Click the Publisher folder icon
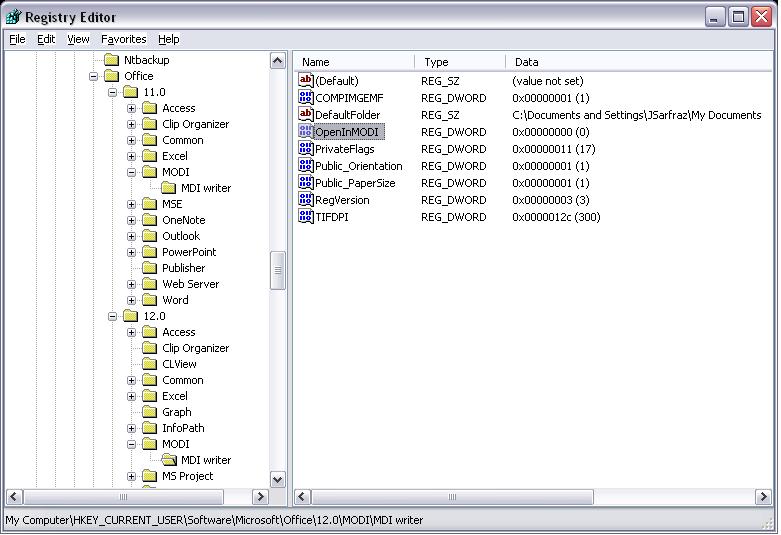Image resolution: width=781 pixels, height=535 pixels. tap(149, 268)
